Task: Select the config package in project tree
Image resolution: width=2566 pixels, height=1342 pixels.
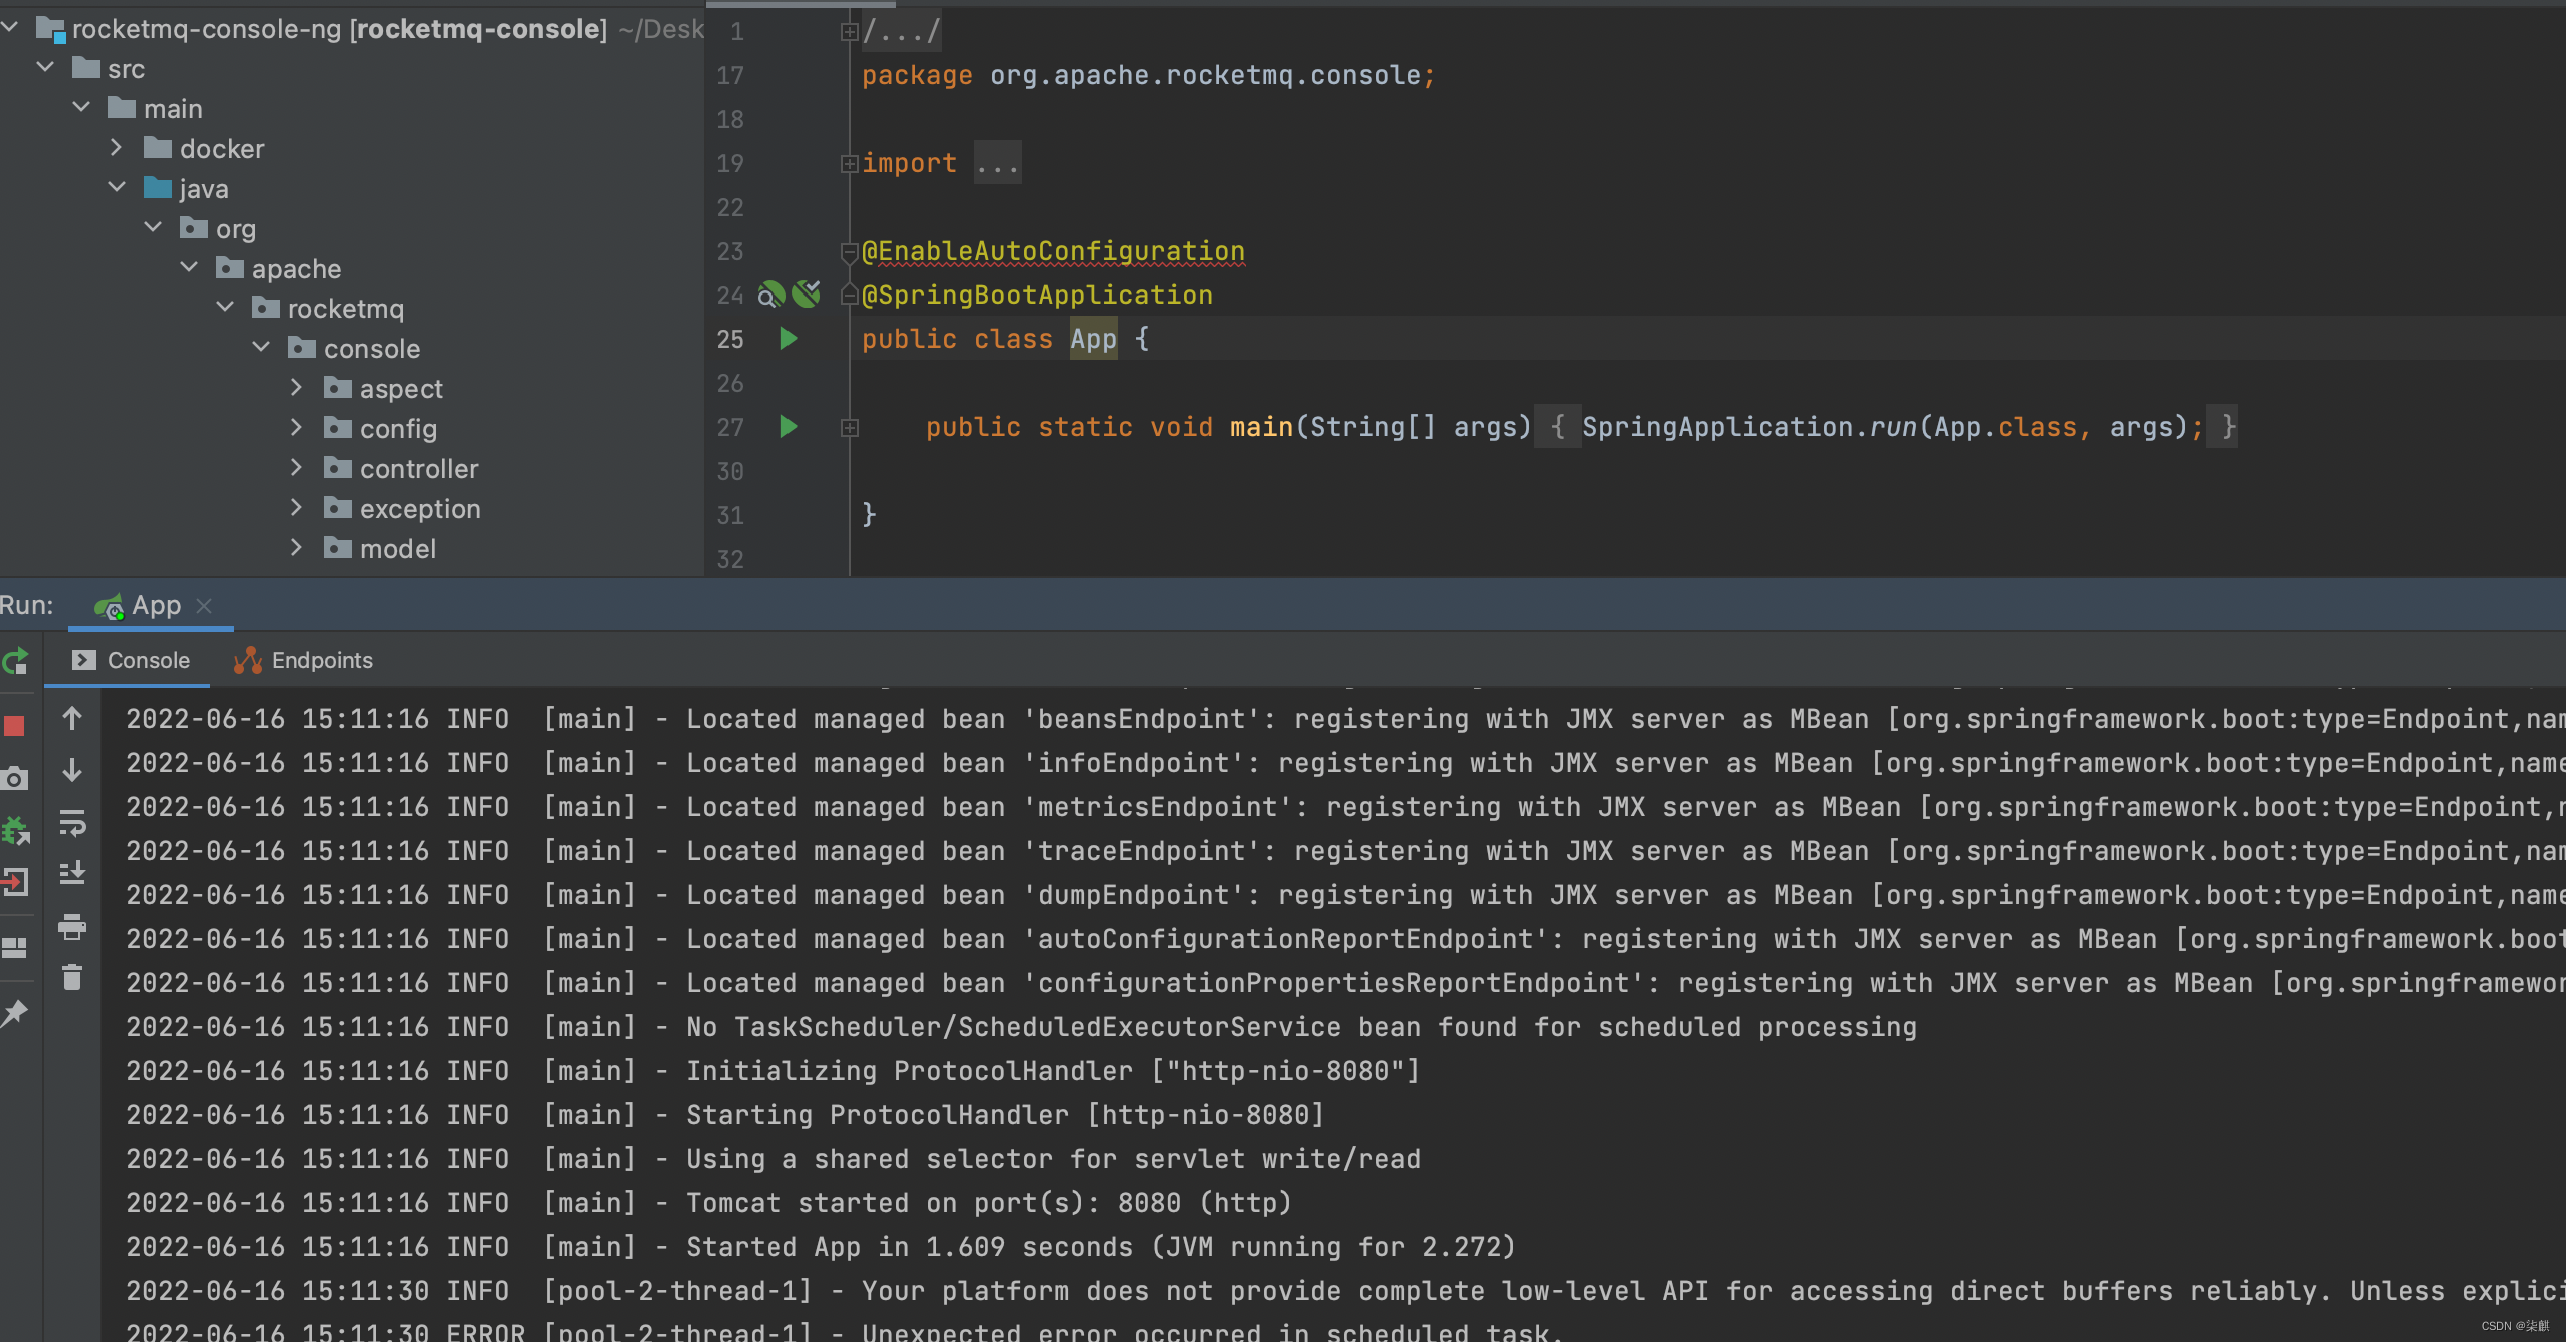Action: pyautogui.click(x=398, y=428)
